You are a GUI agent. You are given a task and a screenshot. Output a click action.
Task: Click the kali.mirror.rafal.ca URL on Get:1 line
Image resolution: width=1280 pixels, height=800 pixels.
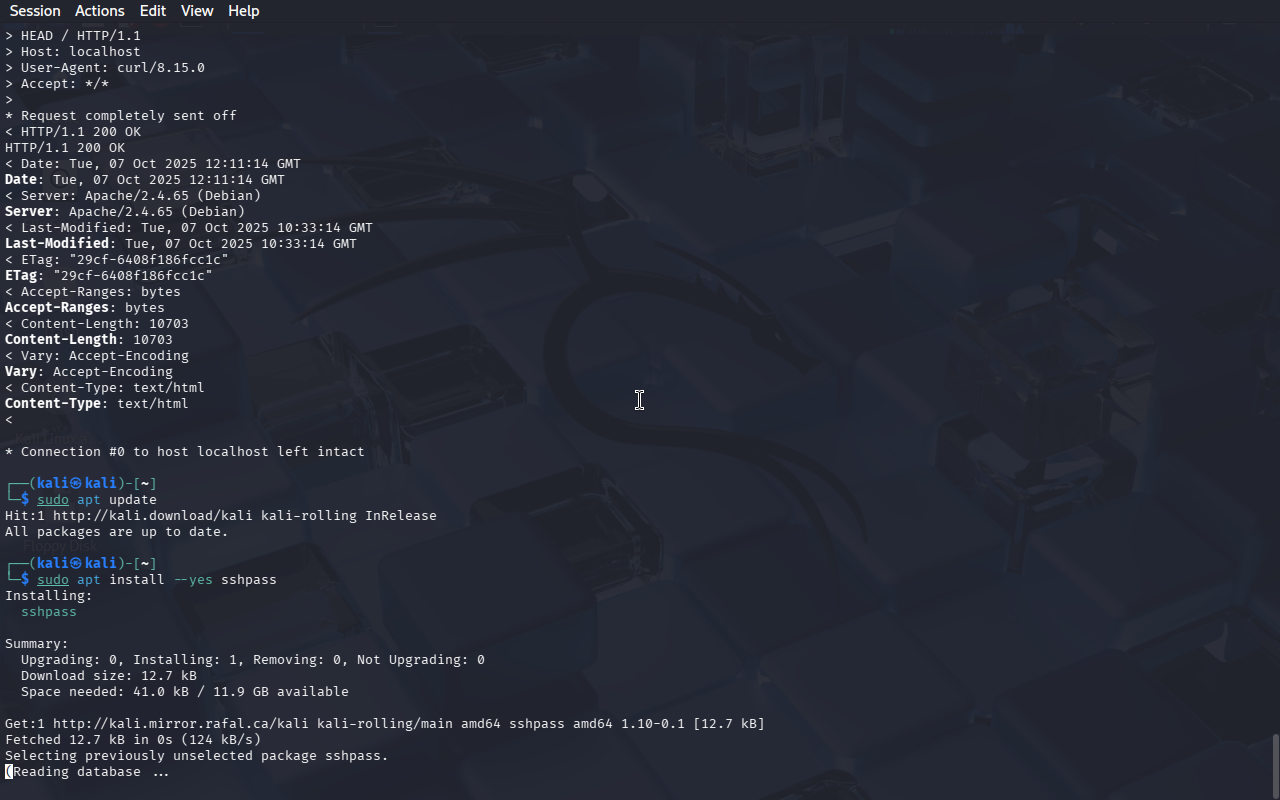click(181, 724)
